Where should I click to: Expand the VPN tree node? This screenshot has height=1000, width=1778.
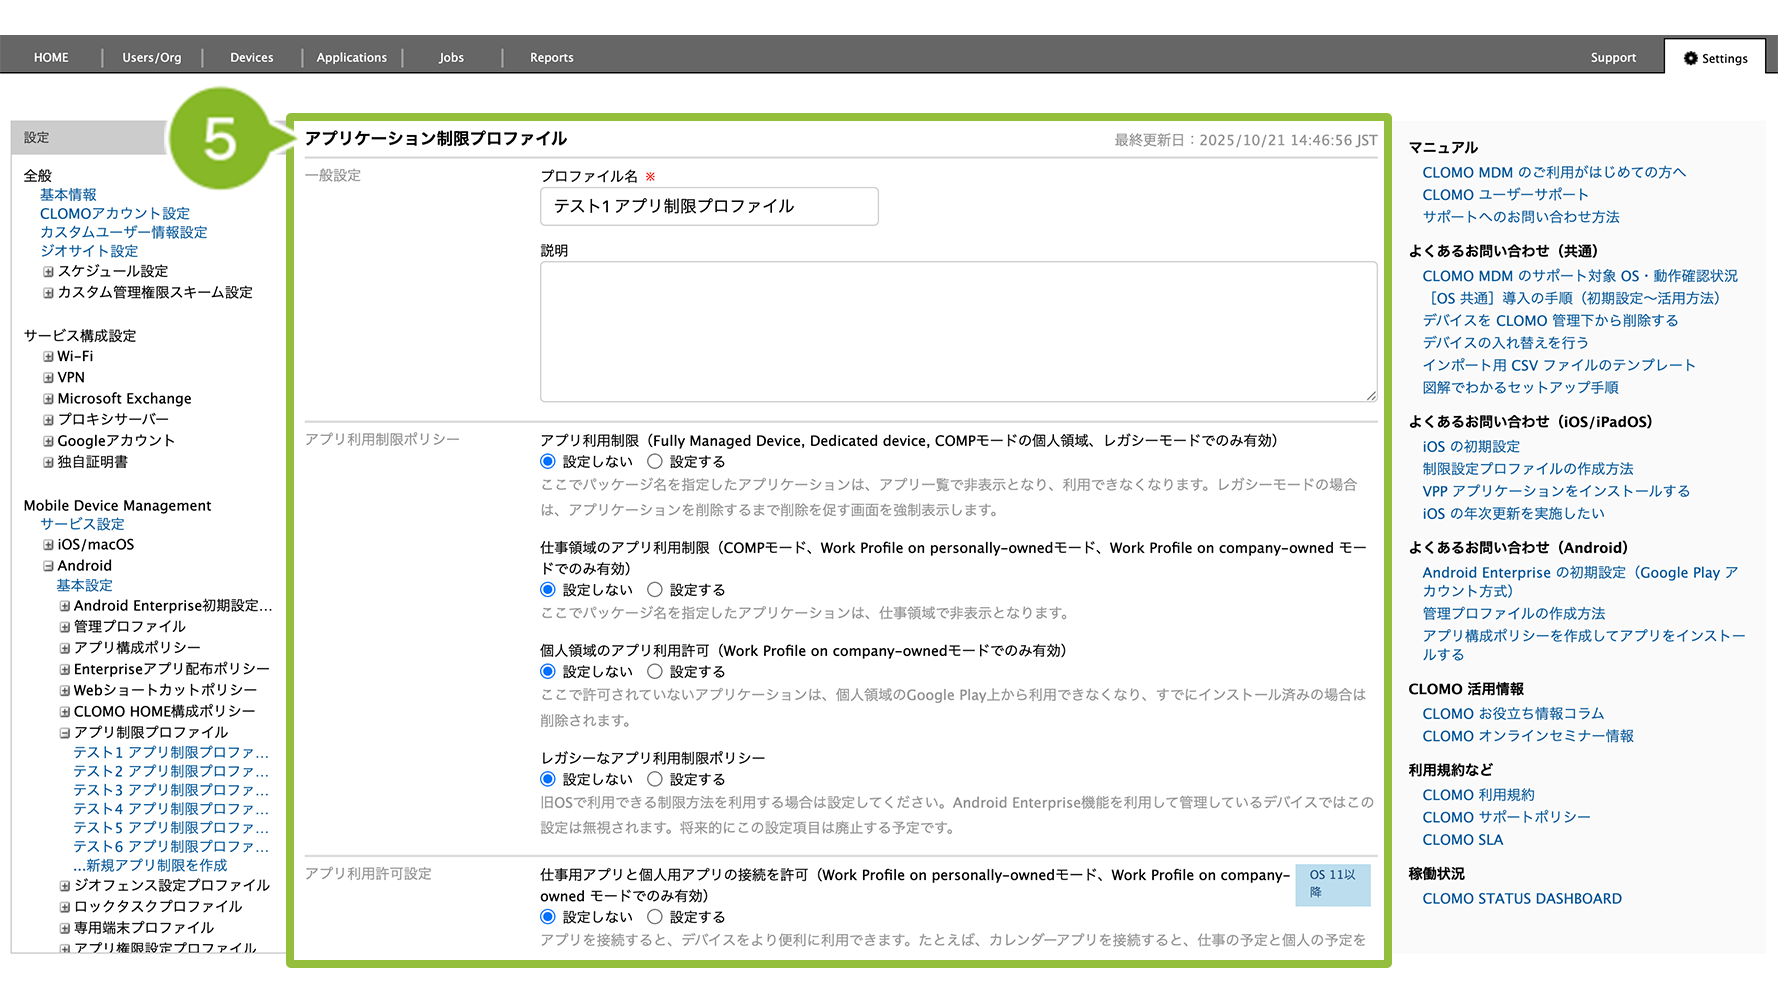coord(48,378)
